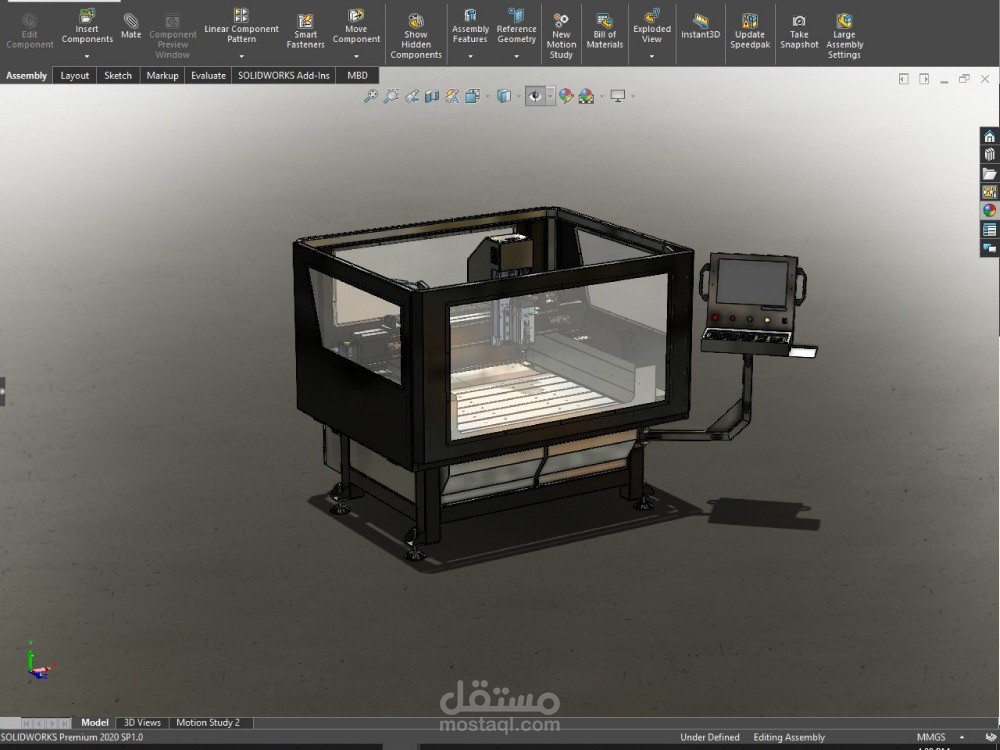Open Appearances, Scenes and Decals pane
1000x750 pixels.
989,210
